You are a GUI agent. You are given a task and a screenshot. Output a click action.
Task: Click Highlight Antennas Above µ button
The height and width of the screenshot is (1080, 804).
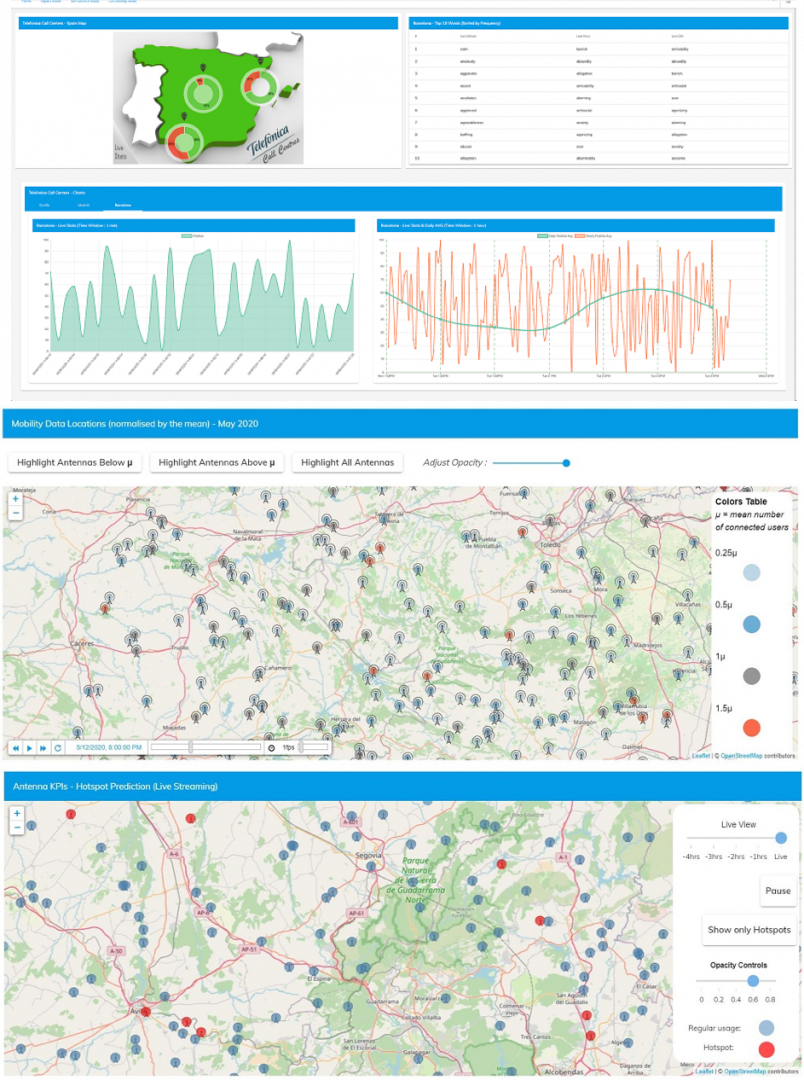point(217,462)
